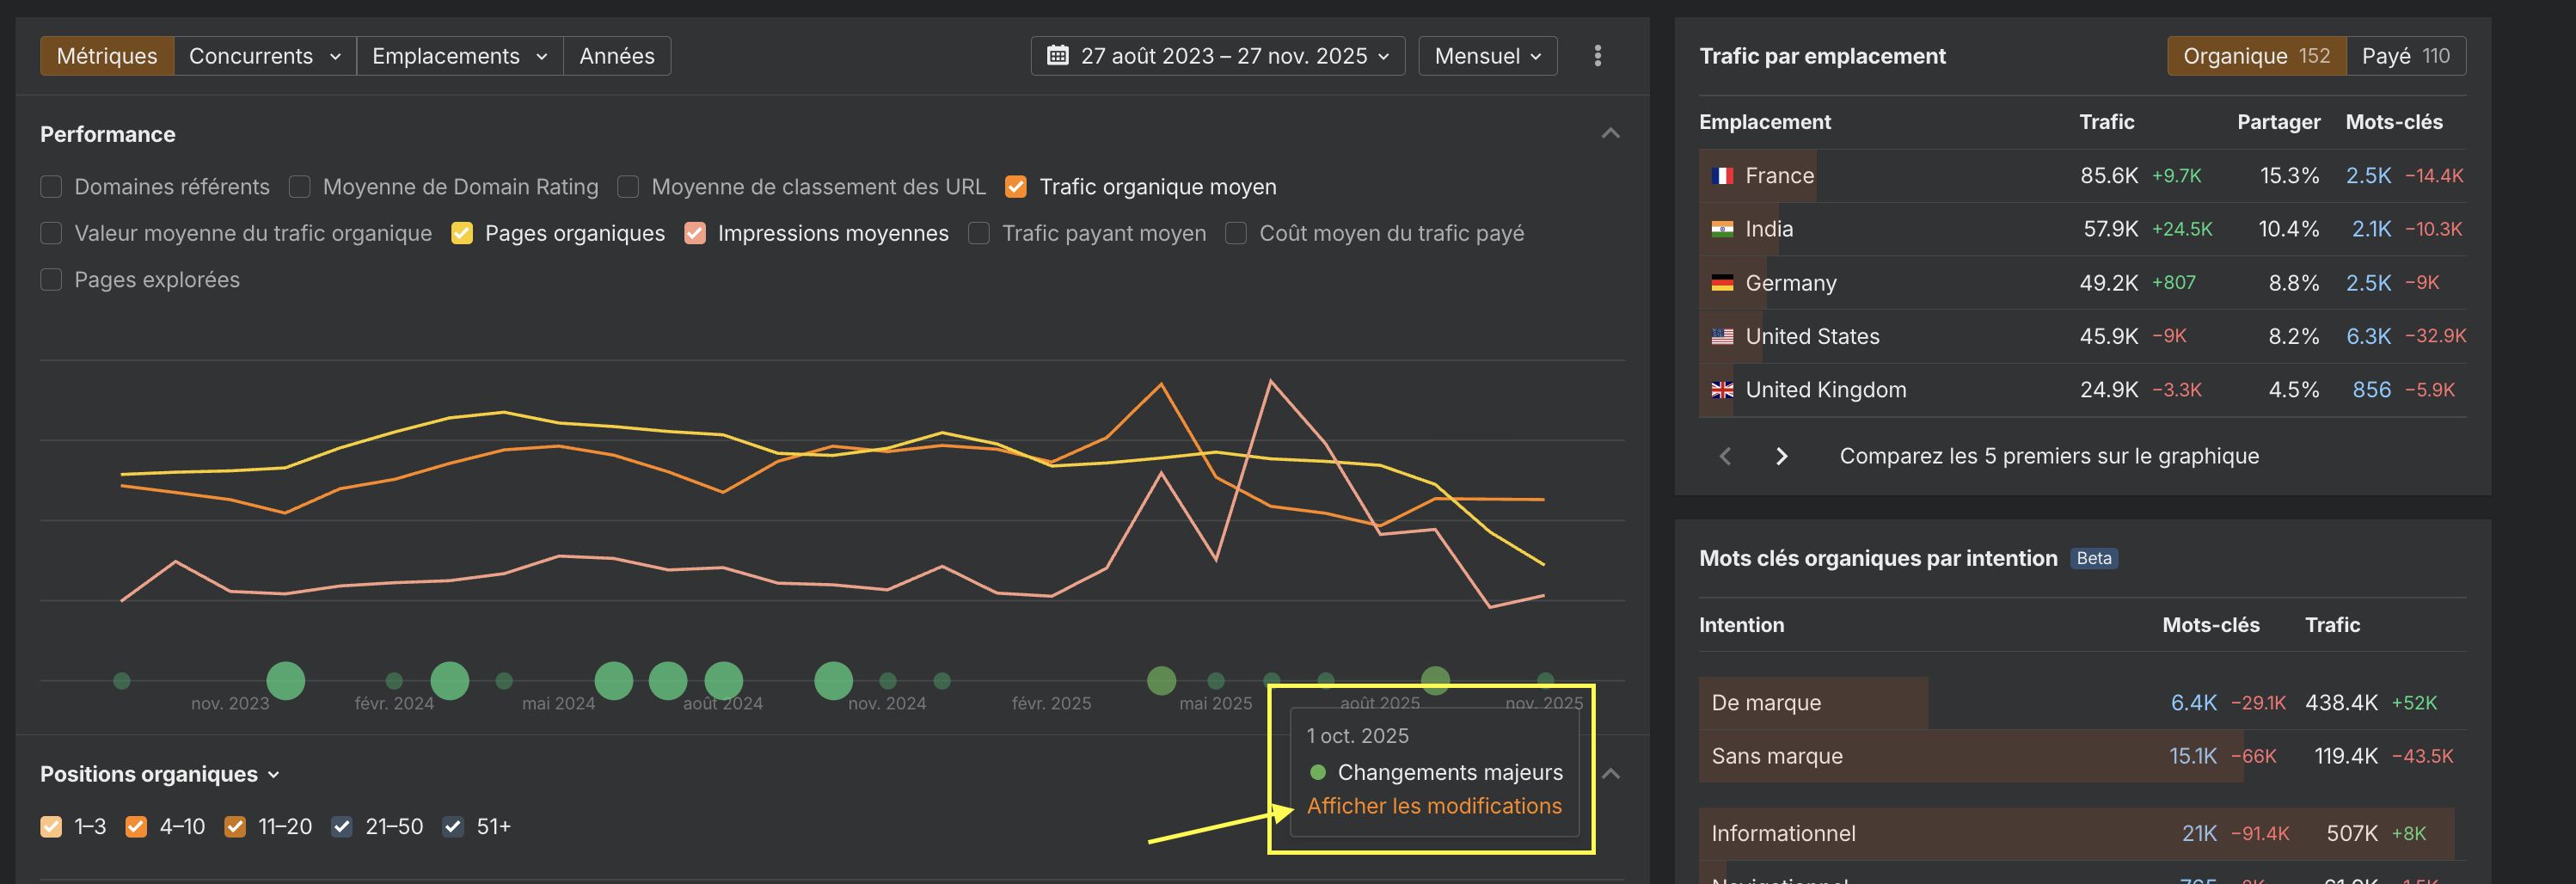This screenshot has height=884, width=2576.
Task: Click the United Kingdom flag icon
Action: [1722, 390]
